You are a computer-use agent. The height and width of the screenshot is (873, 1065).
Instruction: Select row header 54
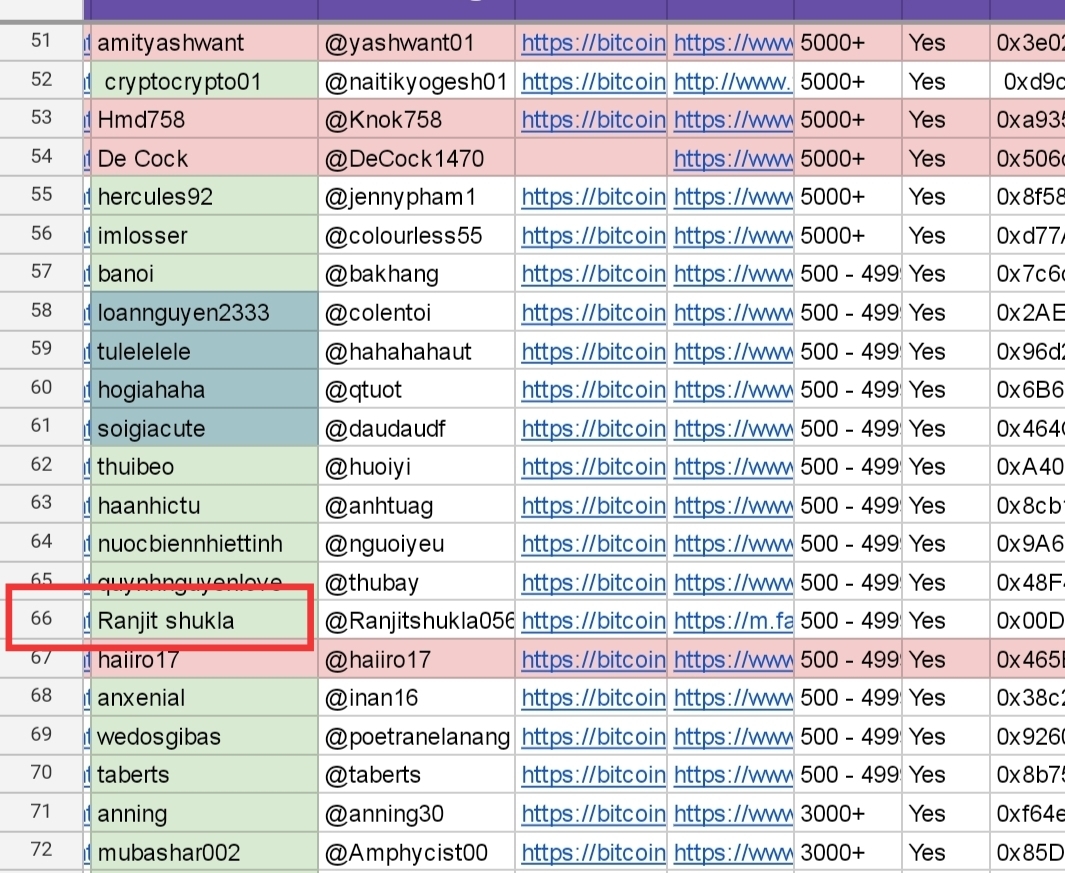[41, 157]
